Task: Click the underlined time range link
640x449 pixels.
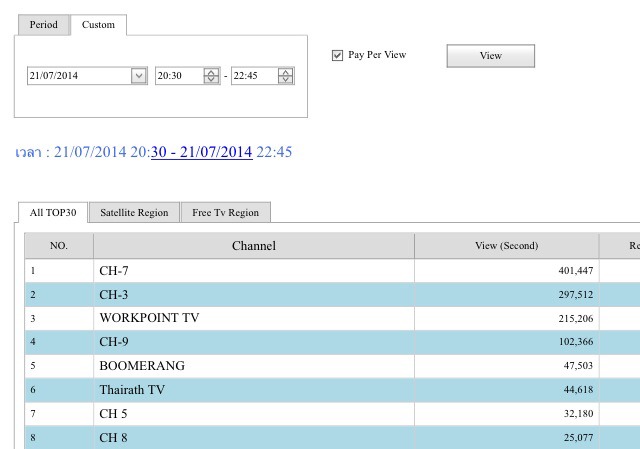Action: [x=202, y=152]
